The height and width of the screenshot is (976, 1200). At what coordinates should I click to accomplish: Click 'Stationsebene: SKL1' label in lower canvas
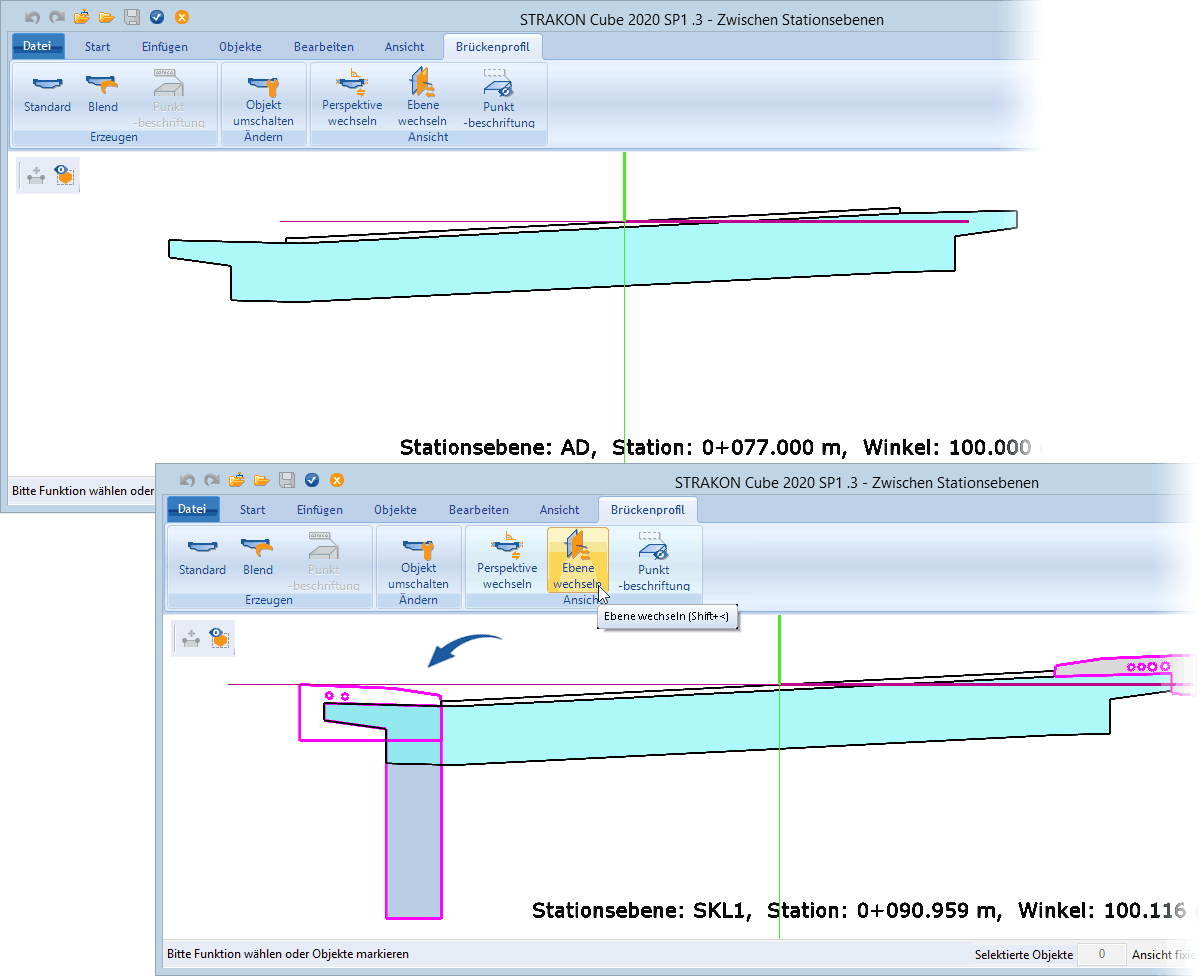click(x=644, y=911)
